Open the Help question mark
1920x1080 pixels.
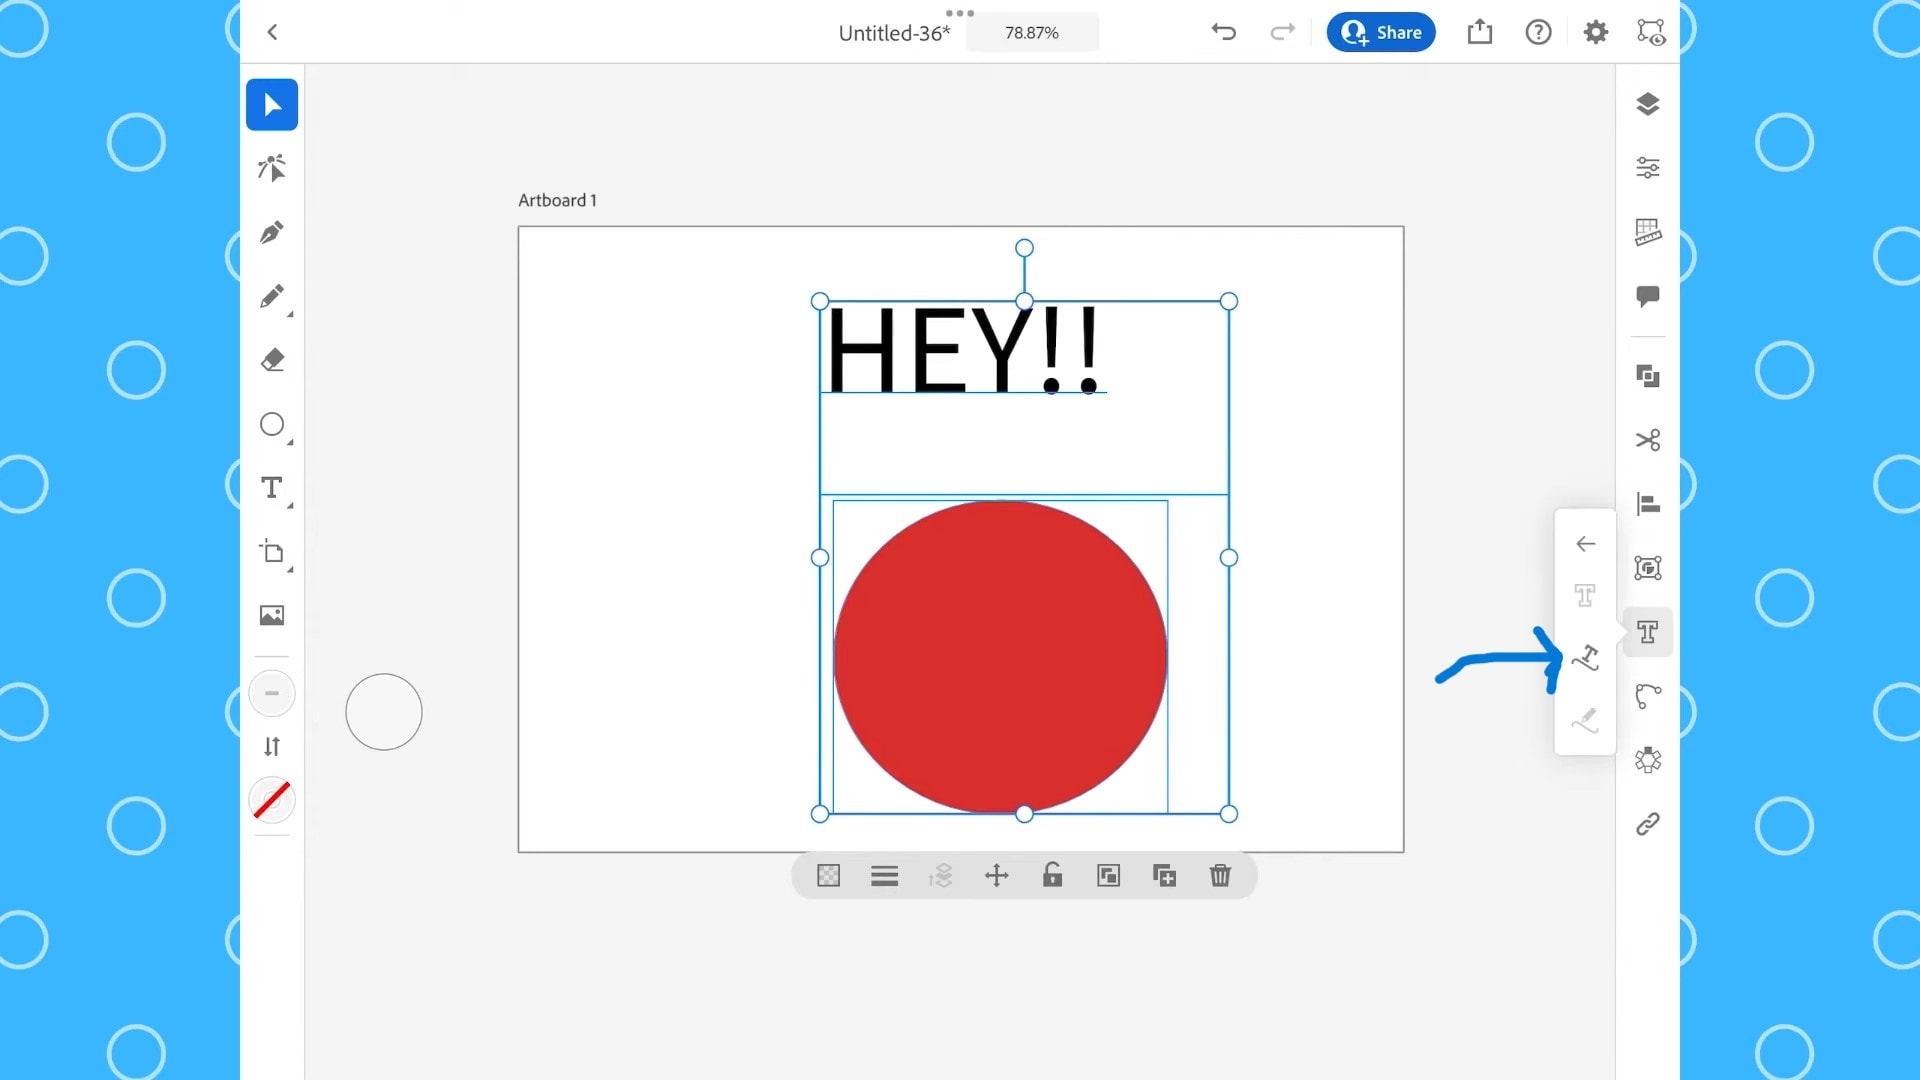1538,32
